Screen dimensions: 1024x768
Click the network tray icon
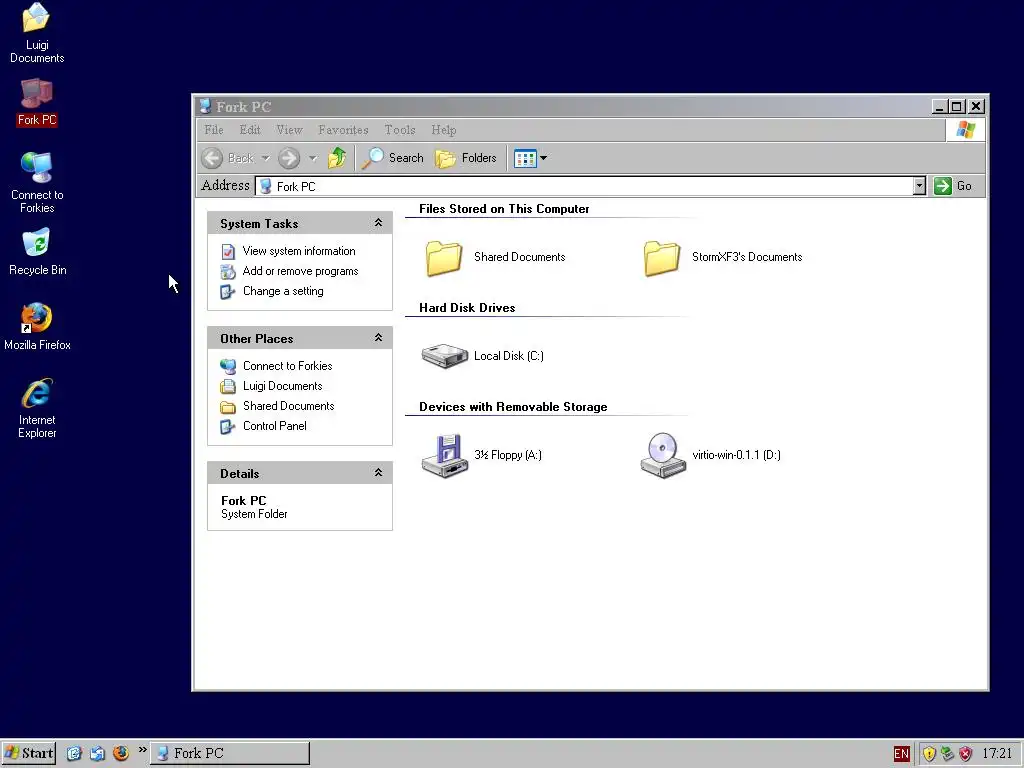point(947,754)
